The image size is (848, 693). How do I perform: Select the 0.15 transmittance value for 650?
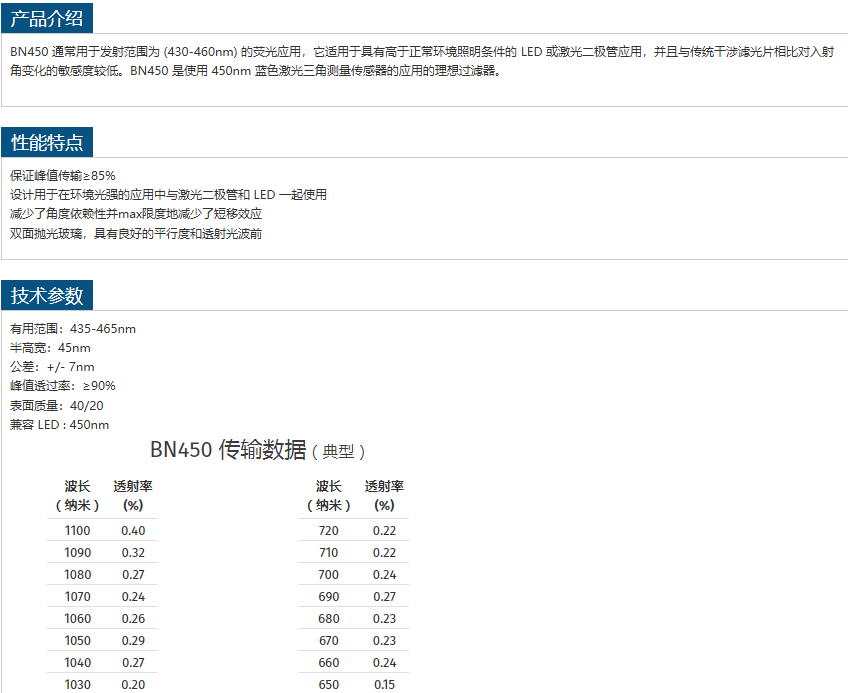384,685
